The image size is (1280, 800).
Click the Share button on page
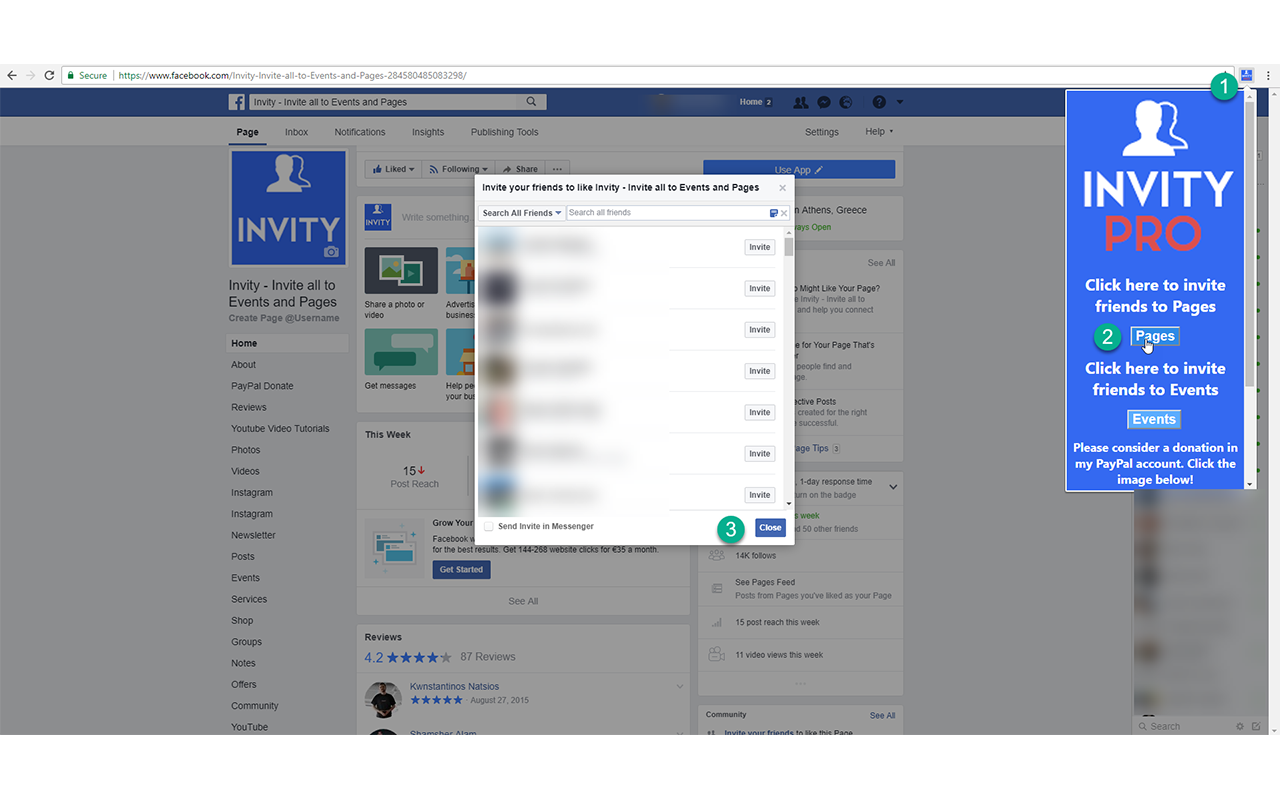[520, 169]
